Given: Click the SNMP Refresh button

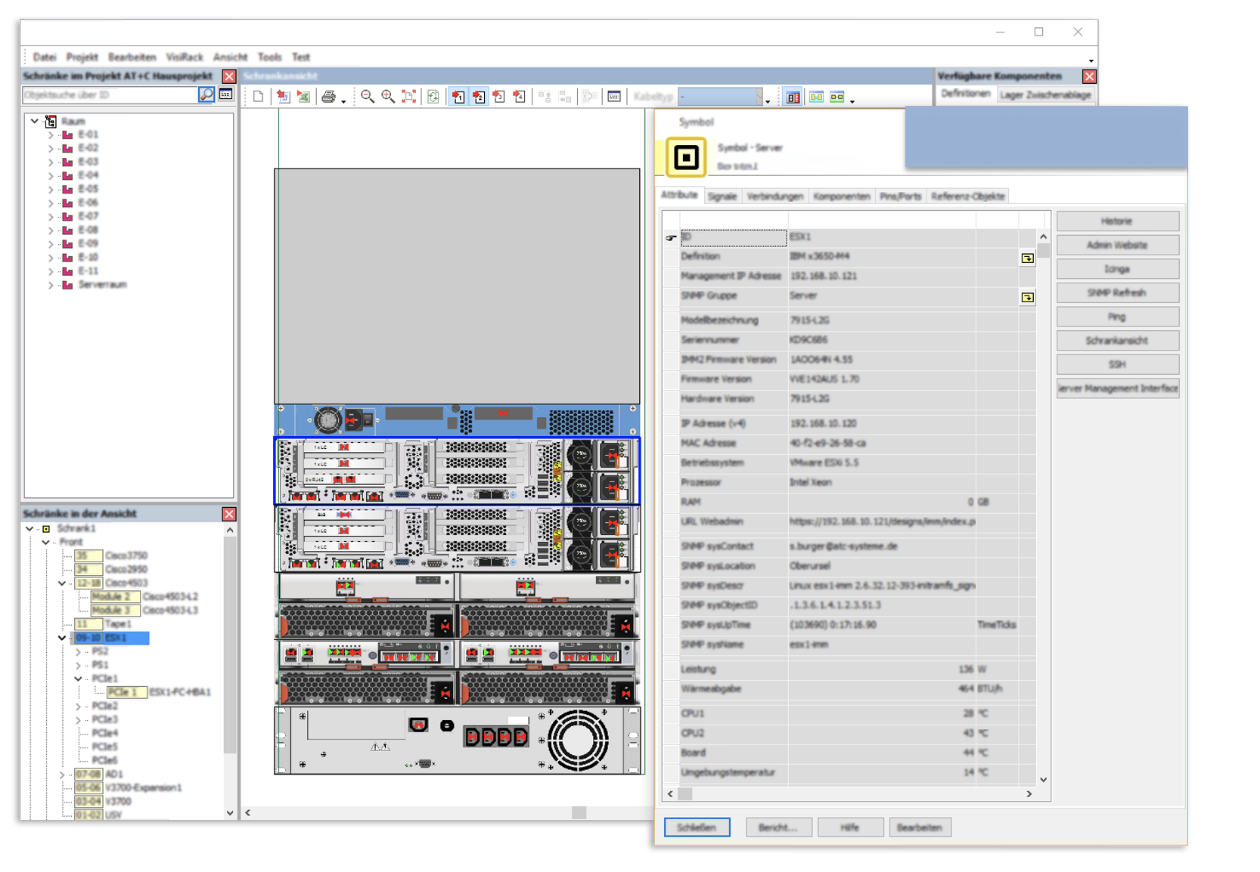Looking at the screenshot, I should coord(1117,293).
